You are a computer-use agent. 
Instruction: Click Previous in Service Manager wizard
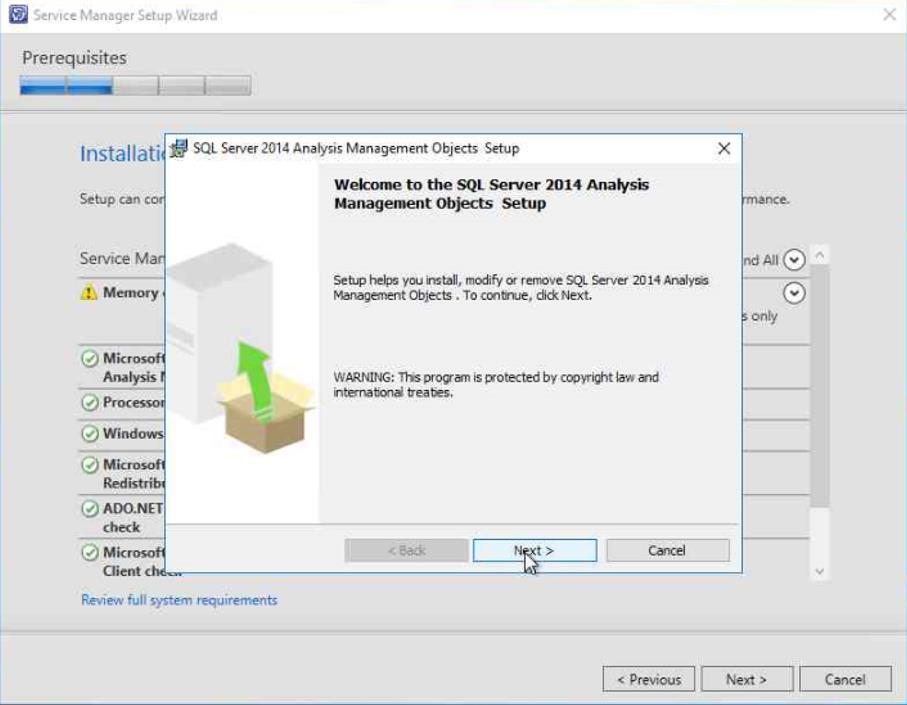(x=648, y=679)
